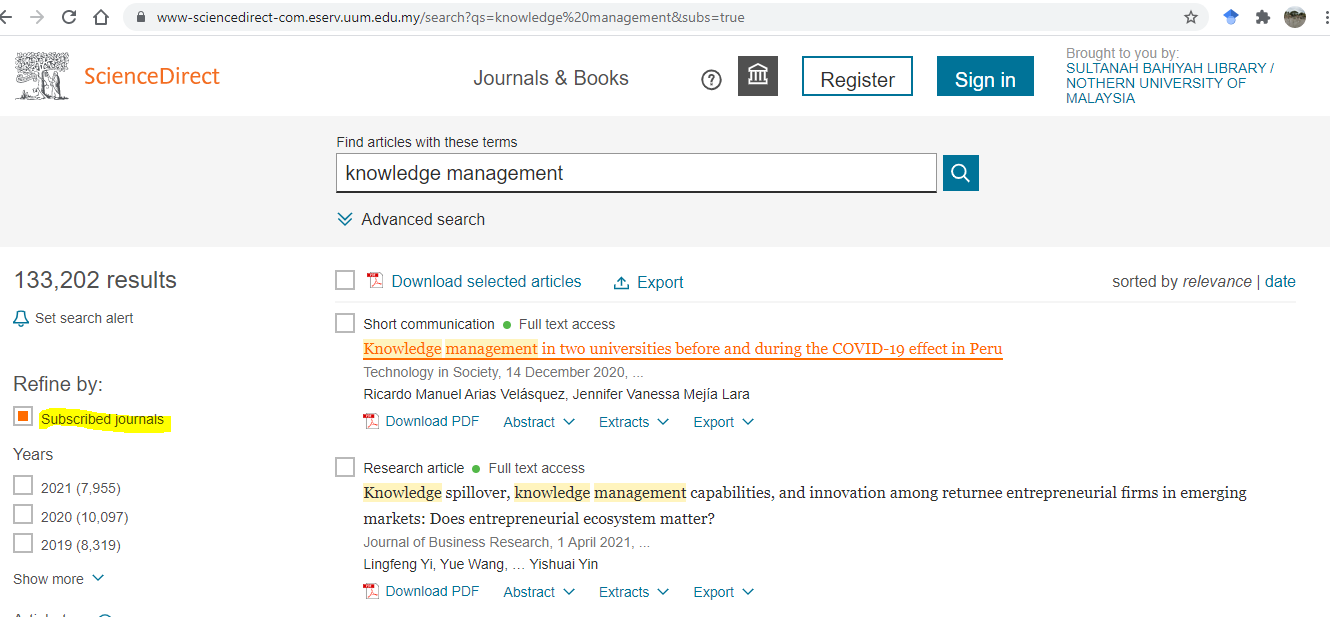Click the ScienceDirect wordmark
1330x617 pixels.
coord(152,76)
